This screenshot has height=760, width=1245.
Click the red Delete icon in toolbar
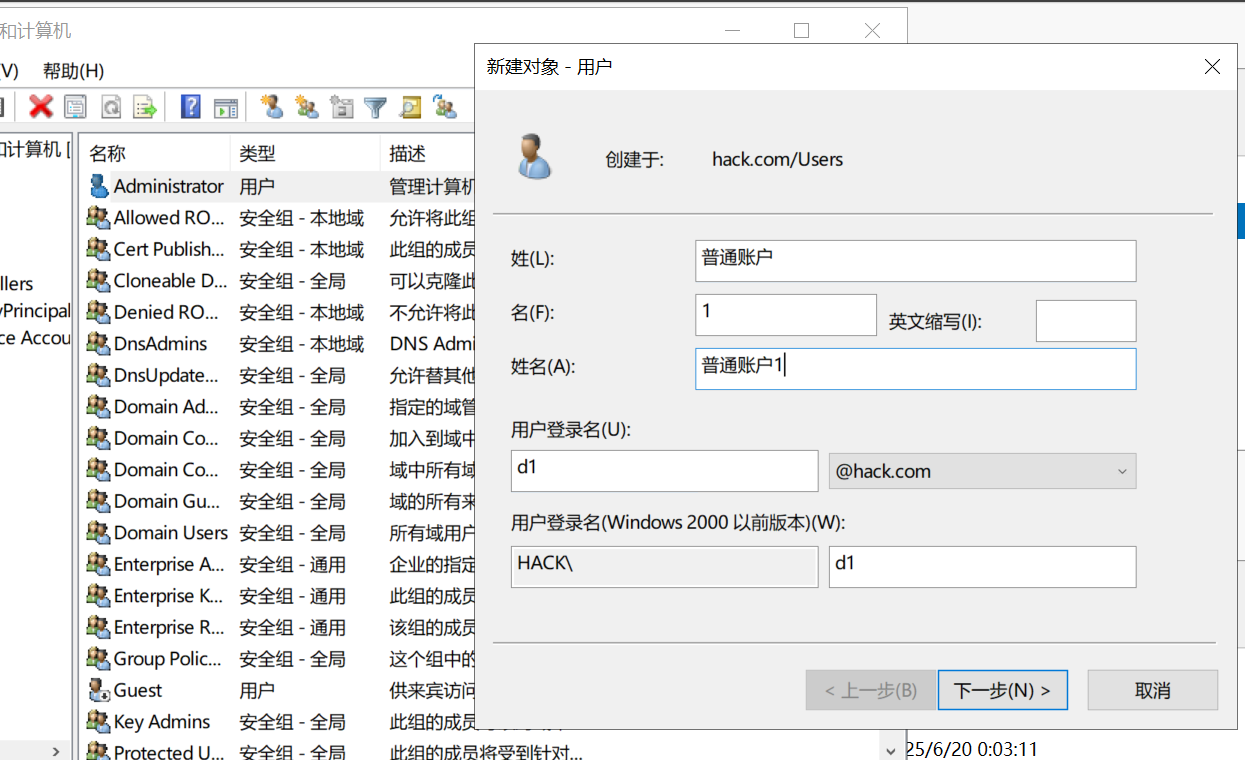pos(41,107)
